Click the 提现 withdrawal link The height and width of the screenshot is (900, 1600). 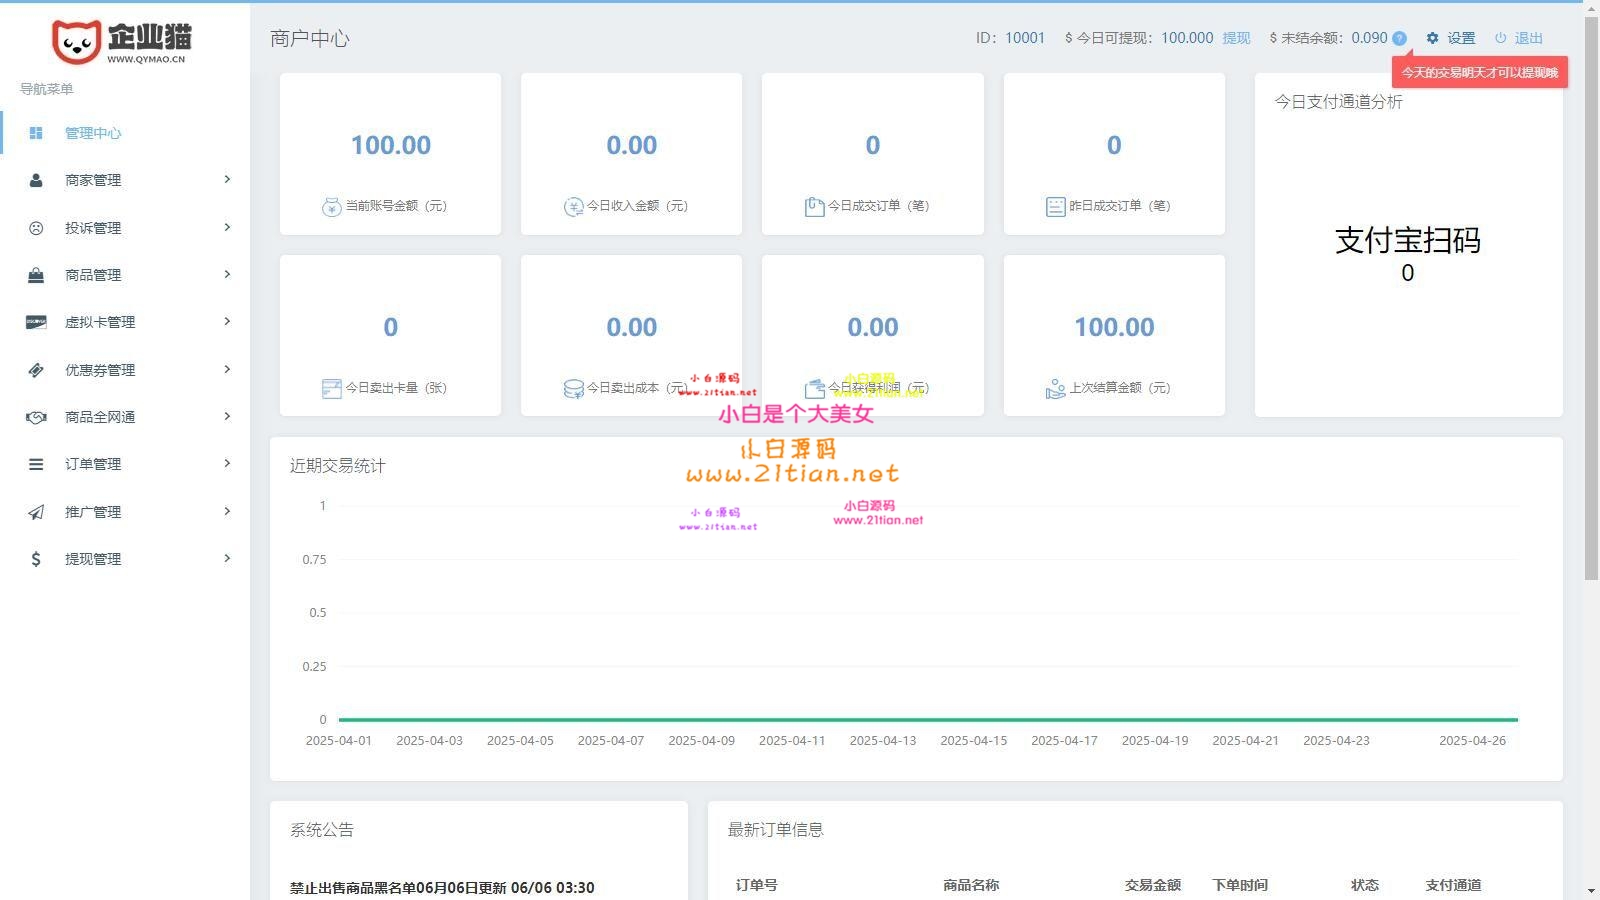click(x=1237, y=38)
